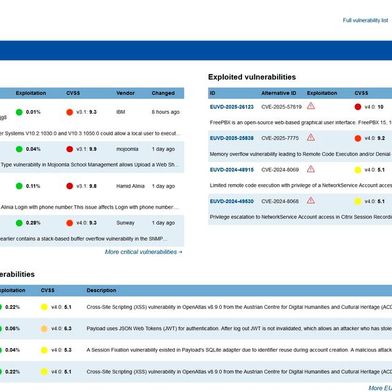The height and width of the screenshot is (392, 392).
Task: Click the Hamid Alinia vendor cell
Action: tap(130, 186)
